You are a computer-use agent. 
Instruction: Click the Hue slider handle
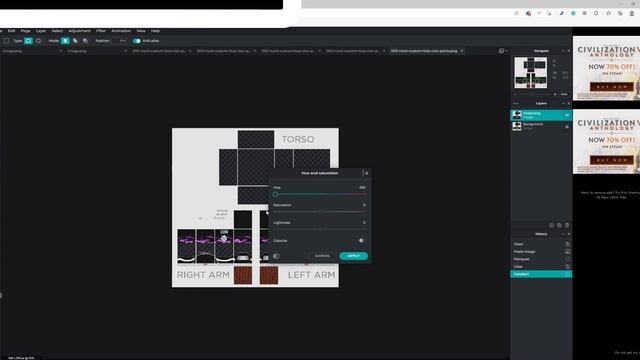276,194
